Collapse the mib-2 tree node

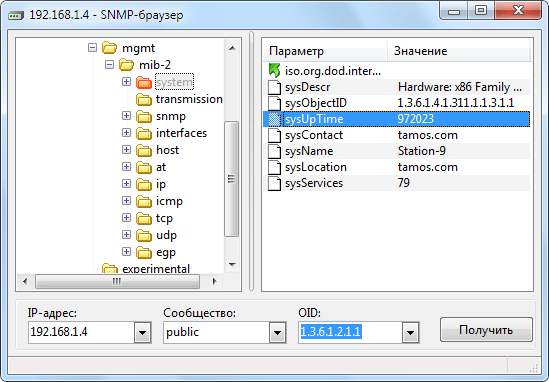coord(110,65)
